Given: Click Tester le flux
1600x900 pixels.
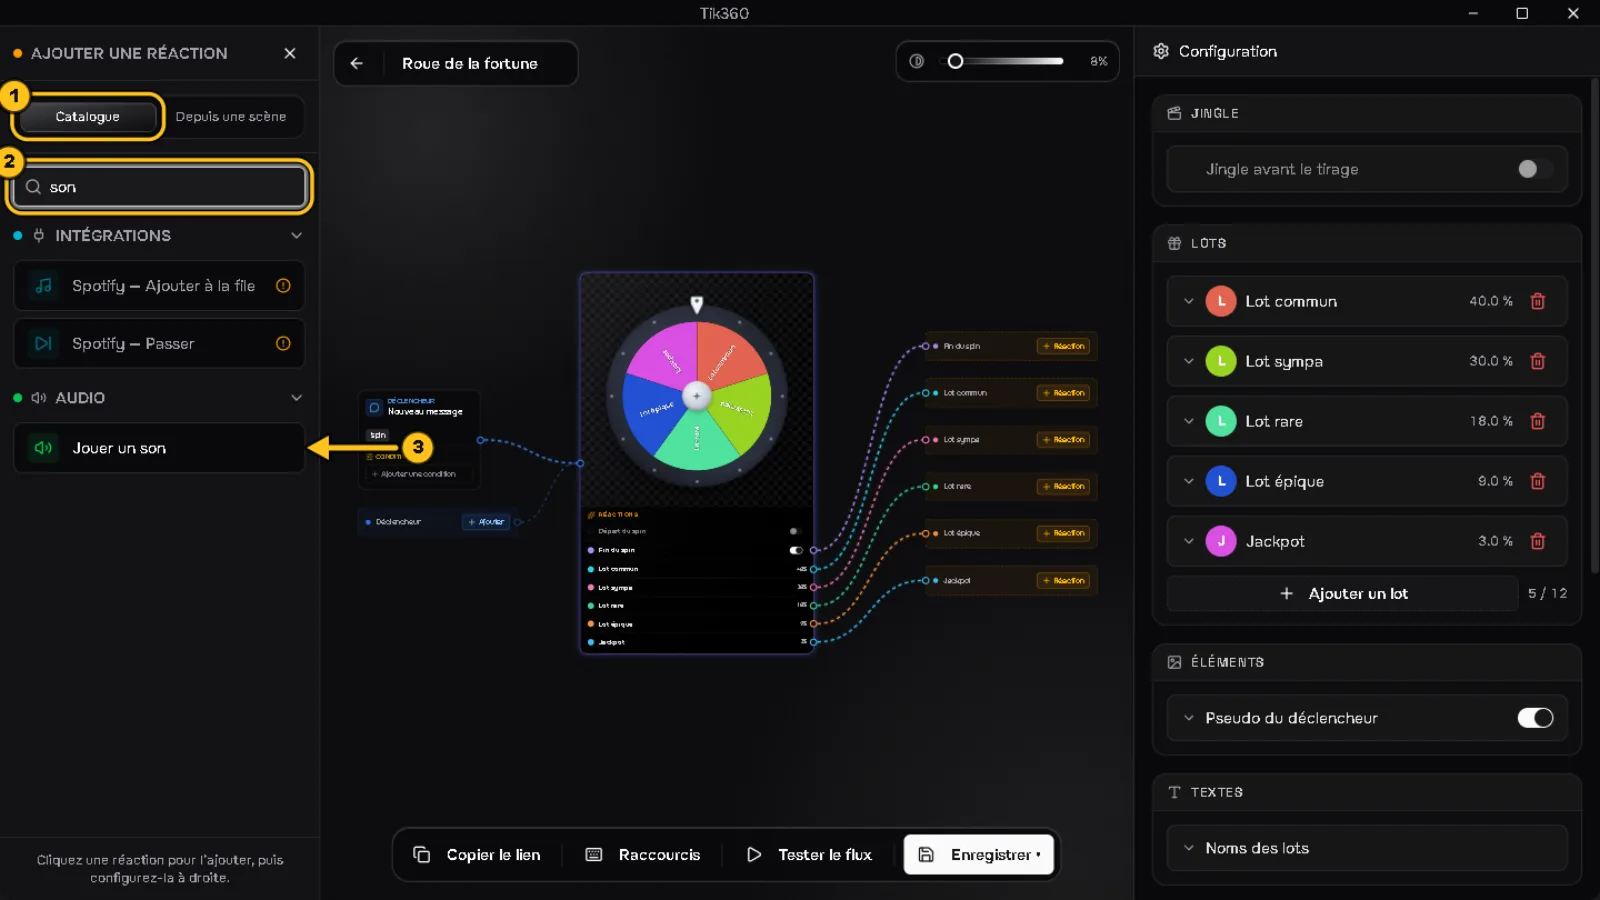Looking at the screenshot, I should [810, 855].
